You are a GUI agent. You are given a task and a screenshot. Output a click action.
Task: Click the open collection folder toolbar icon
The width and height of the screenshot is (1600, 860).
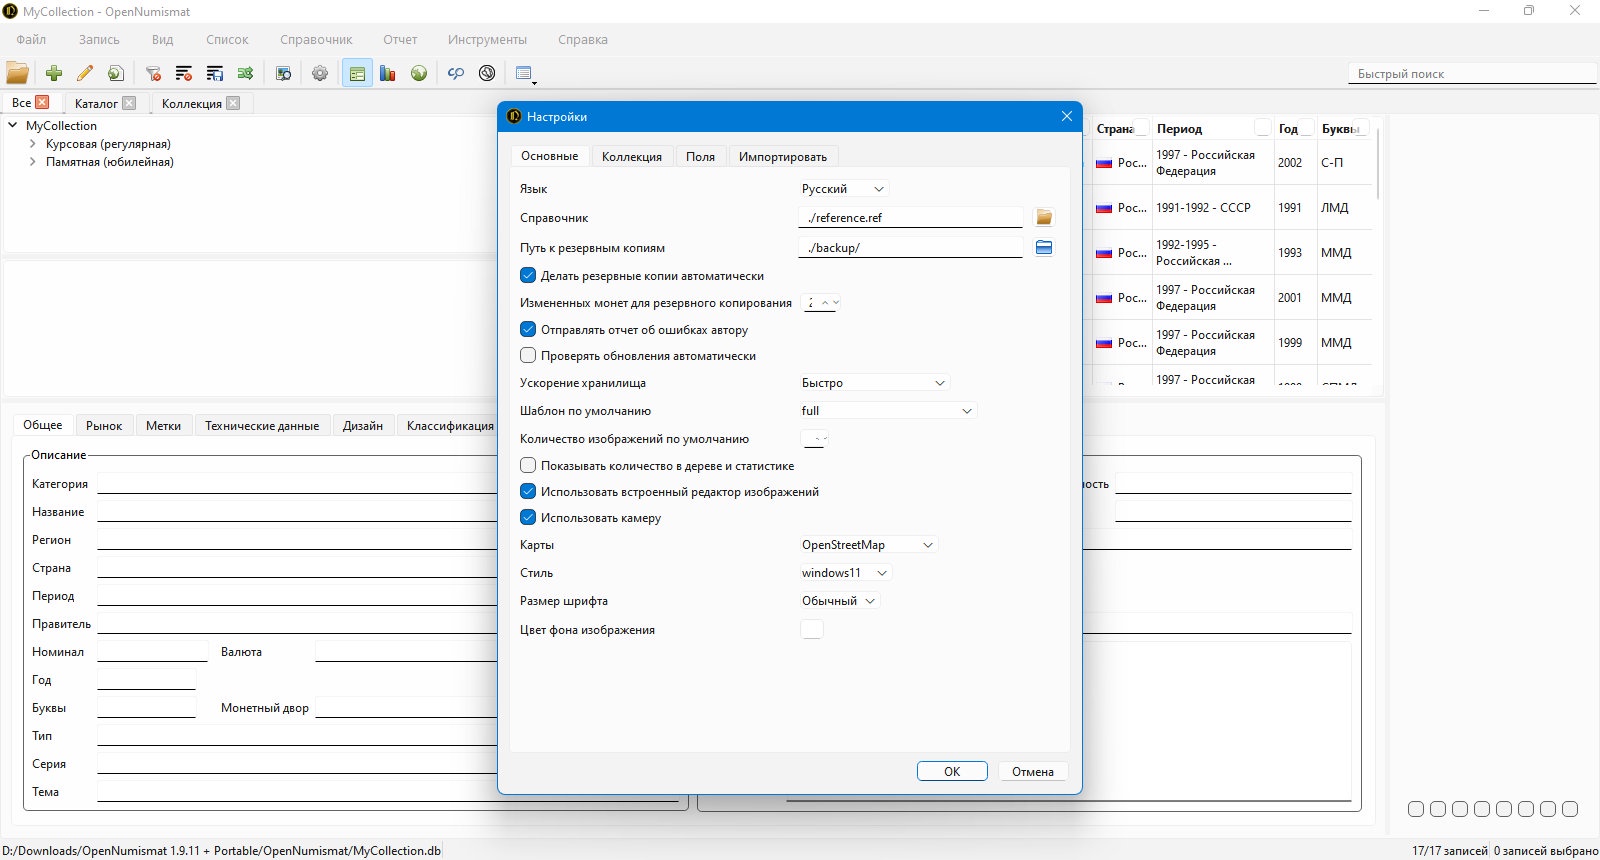coord(17,73)
